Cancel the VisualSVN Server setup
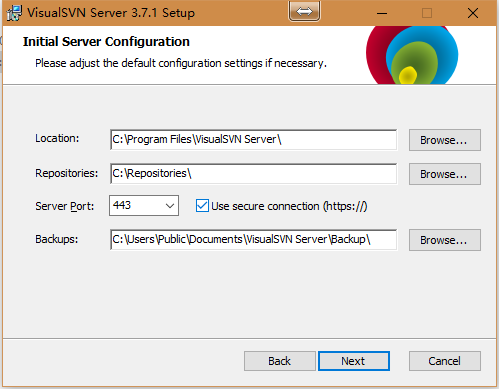This screenshot has height=389, width=499. [445, 361]
